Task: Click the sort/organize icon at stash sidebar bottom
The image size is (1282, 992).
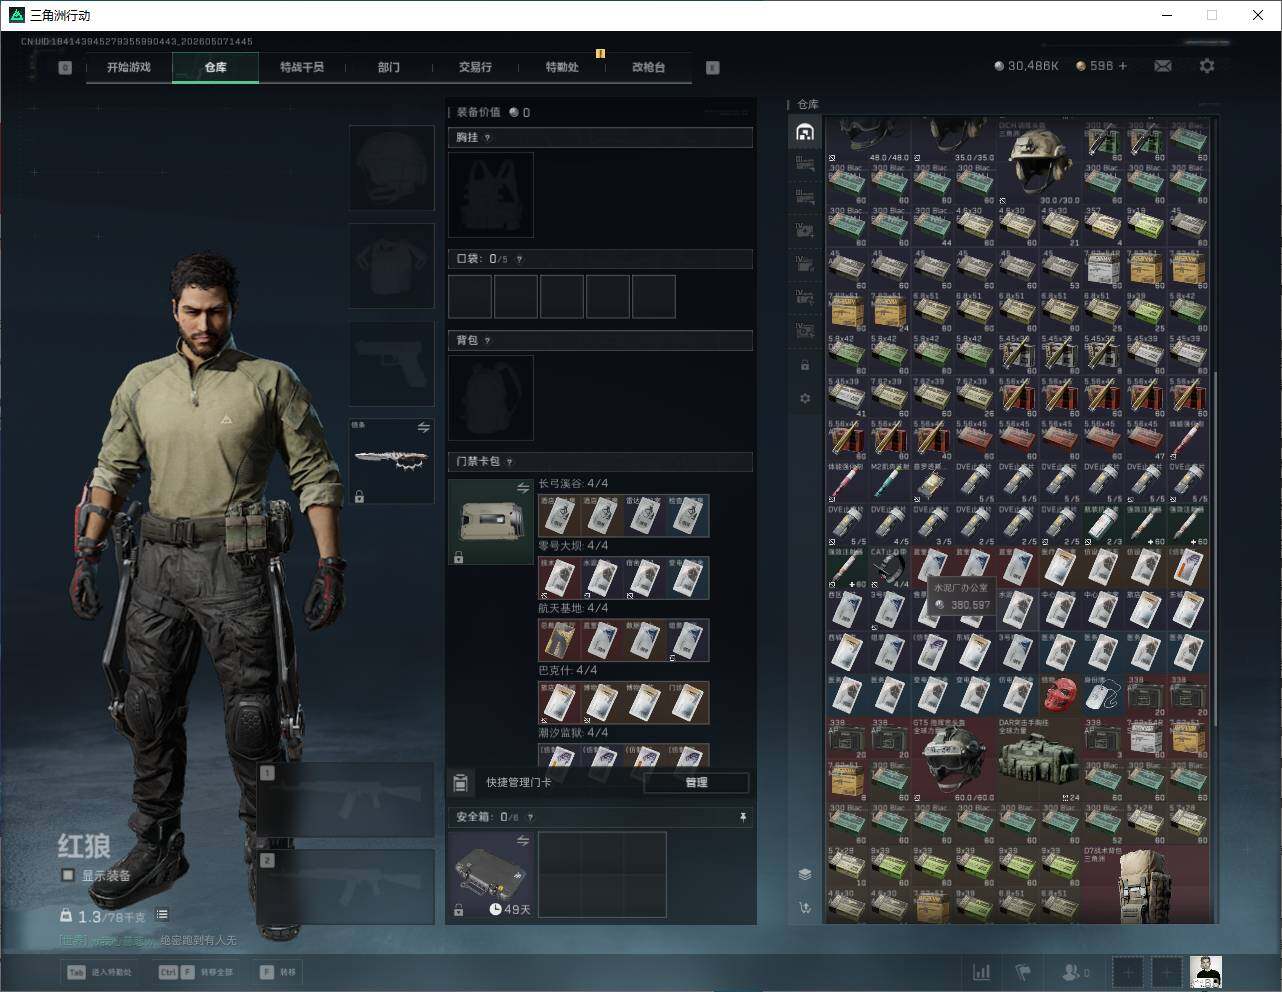Action: tap(805, 908)
